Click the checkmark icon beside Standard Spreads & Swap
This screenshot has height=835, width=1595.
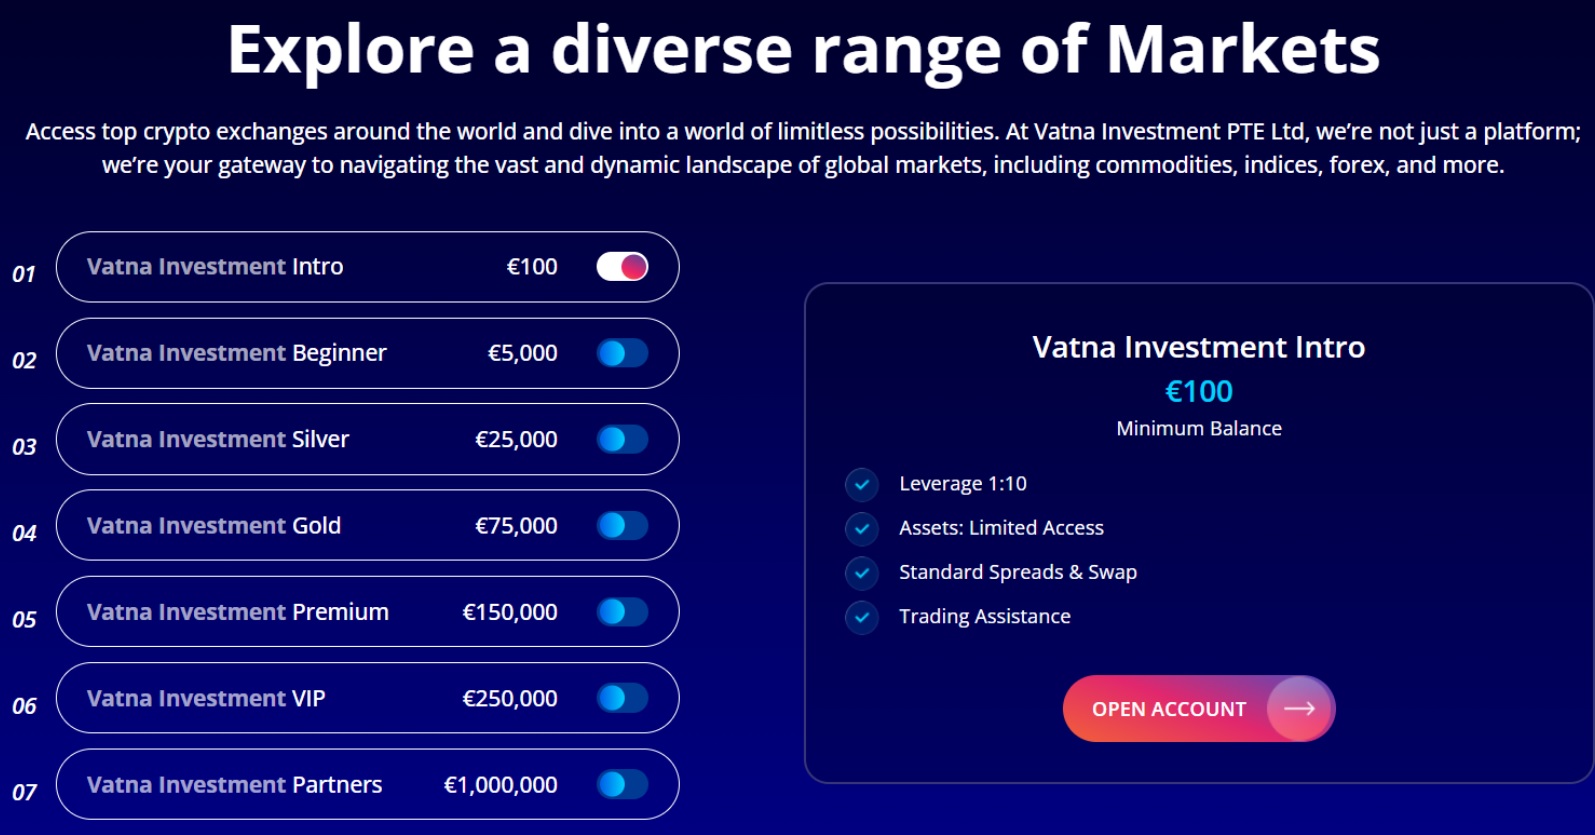861,573
